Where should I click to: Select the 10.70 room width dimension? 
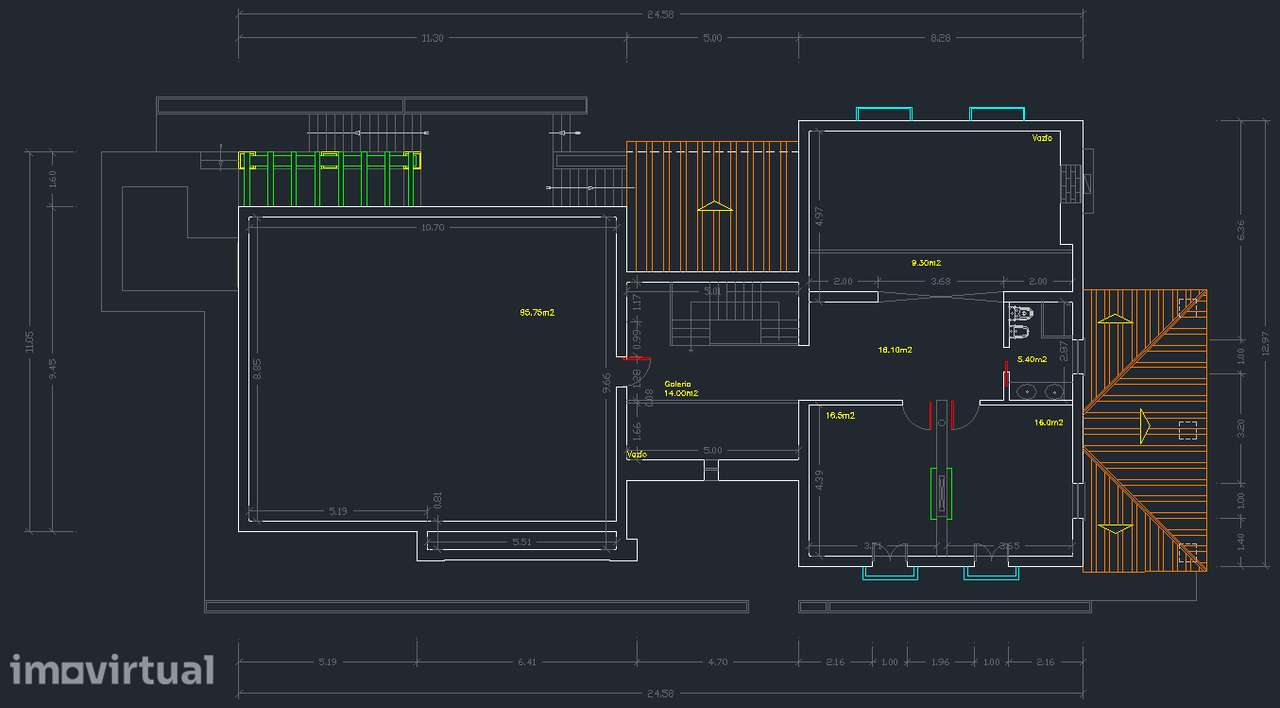tap(432, 227)
